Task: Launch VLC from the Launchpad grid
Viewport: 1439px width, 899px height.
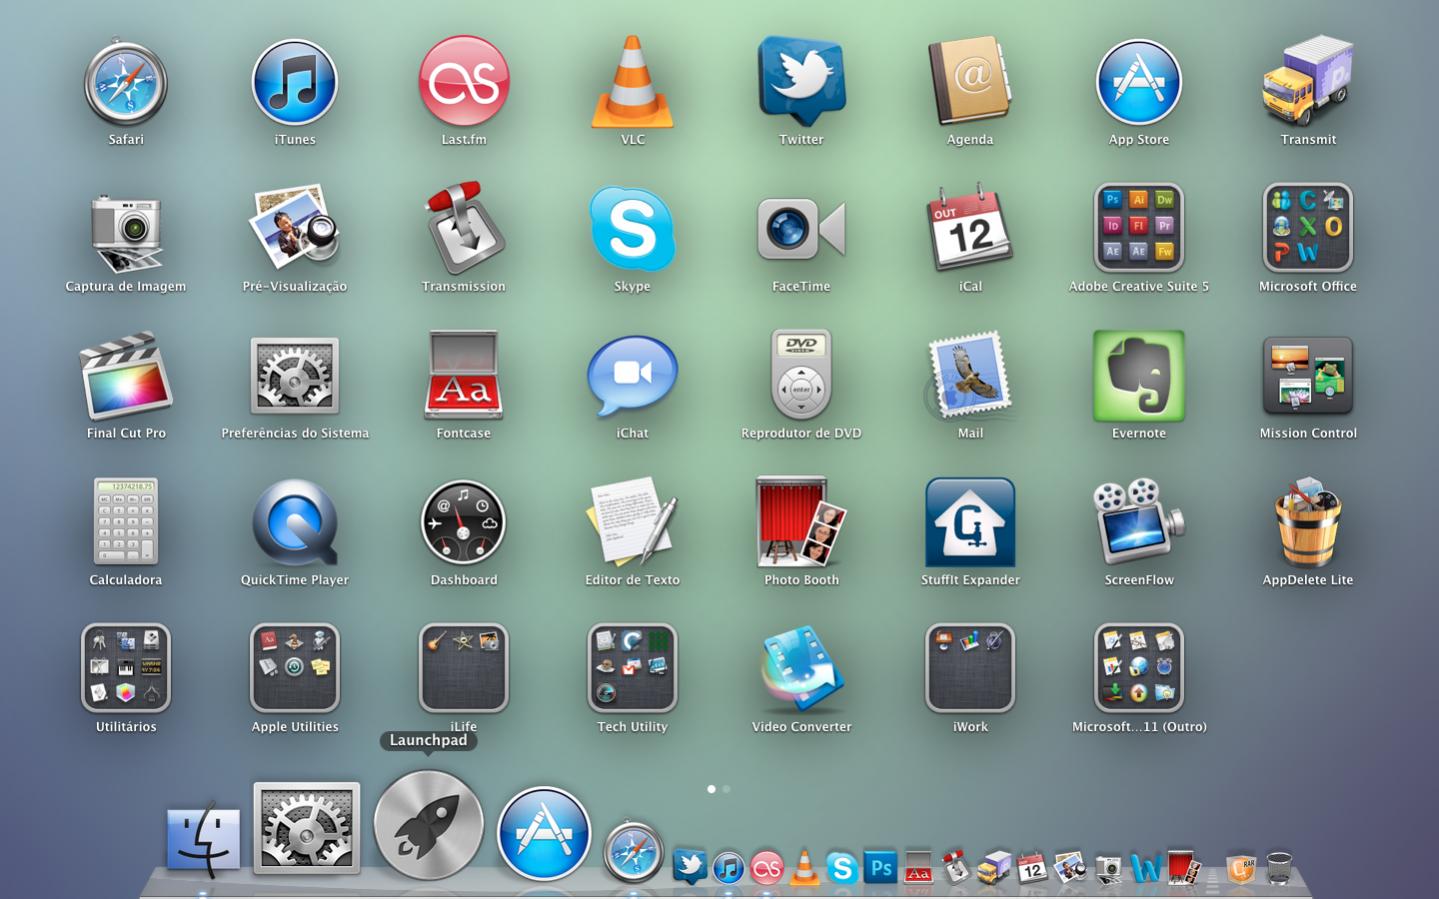Action: tap(632, 82)
